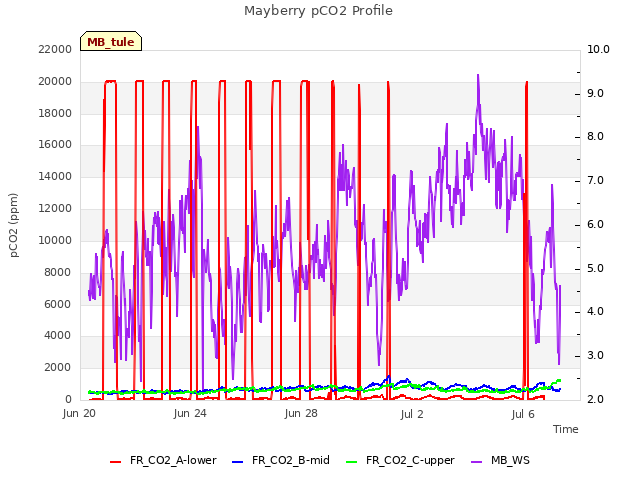The image size is (640, 480).
Task: Click the 9.0 right axis value
Action: point(596,93)
